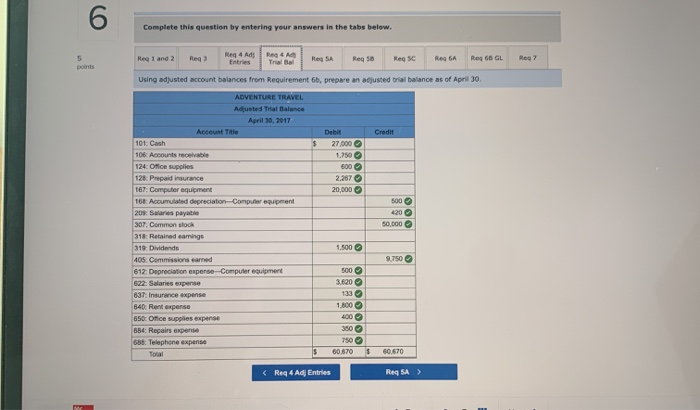Click the left chevron on Req 4 Adj Entries button
The image size is (700, 410).
tap(265, 372)
